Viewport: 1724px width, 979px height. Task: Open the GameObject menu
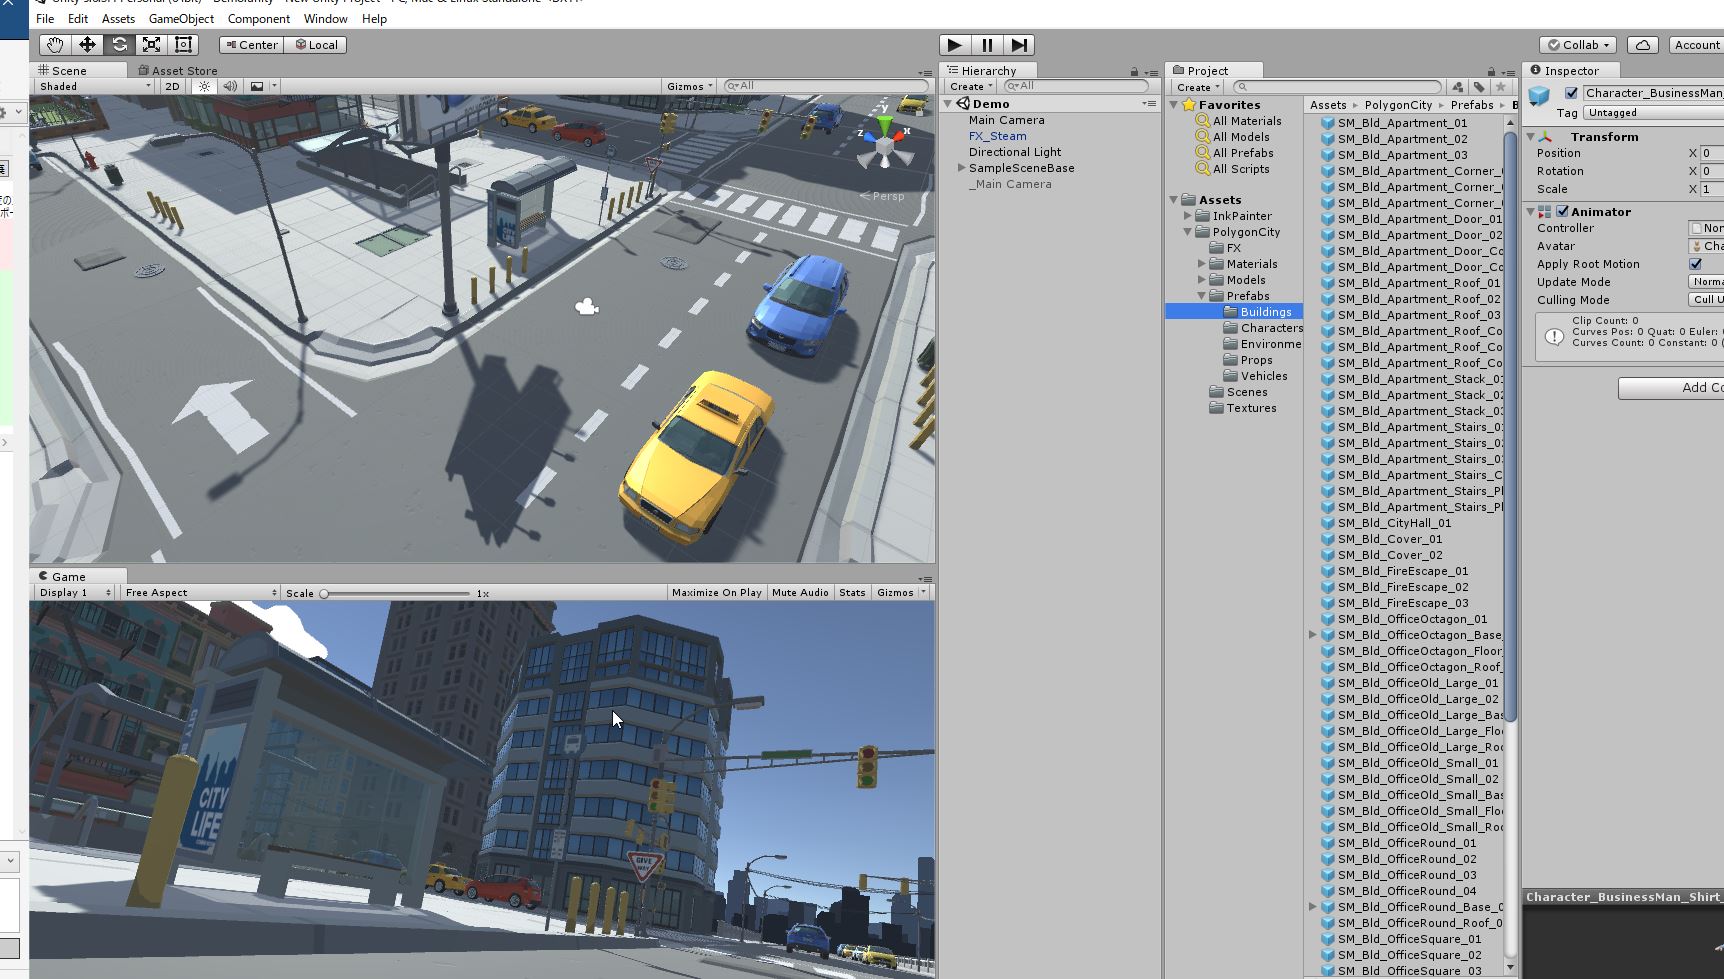tap(181, 19)
